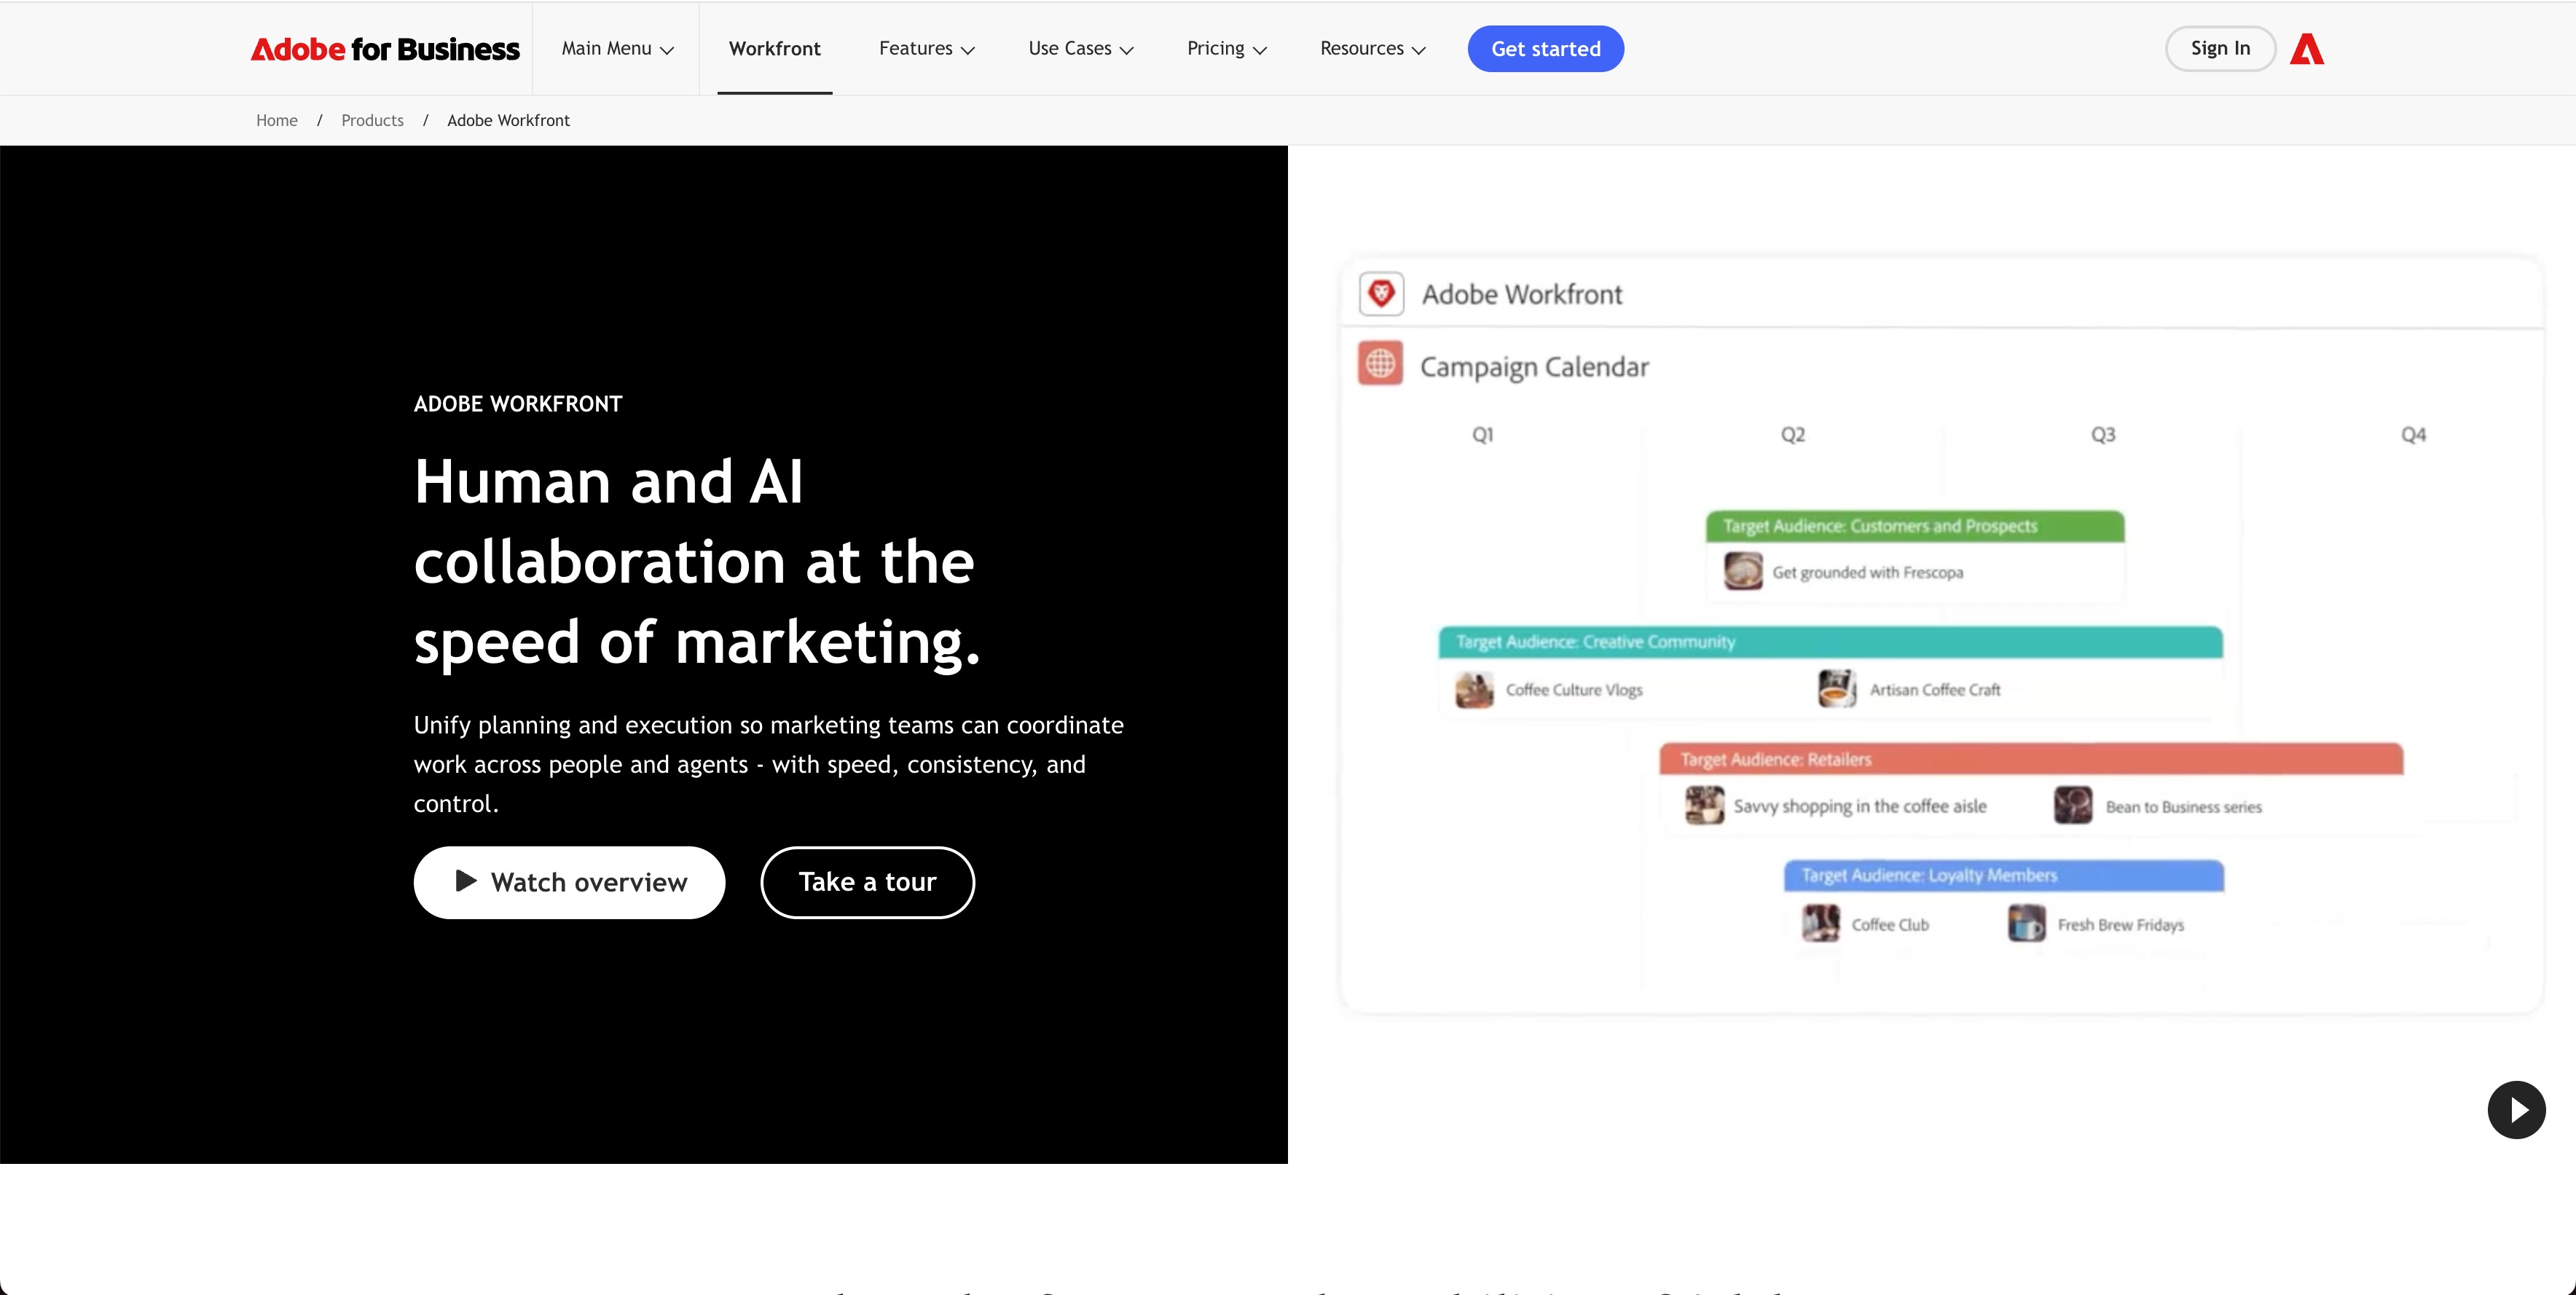Click the Bean to Business series thumbnail
Image resolution: width=2576 pixels, height=1295 pixels.
click(2073, 806)
